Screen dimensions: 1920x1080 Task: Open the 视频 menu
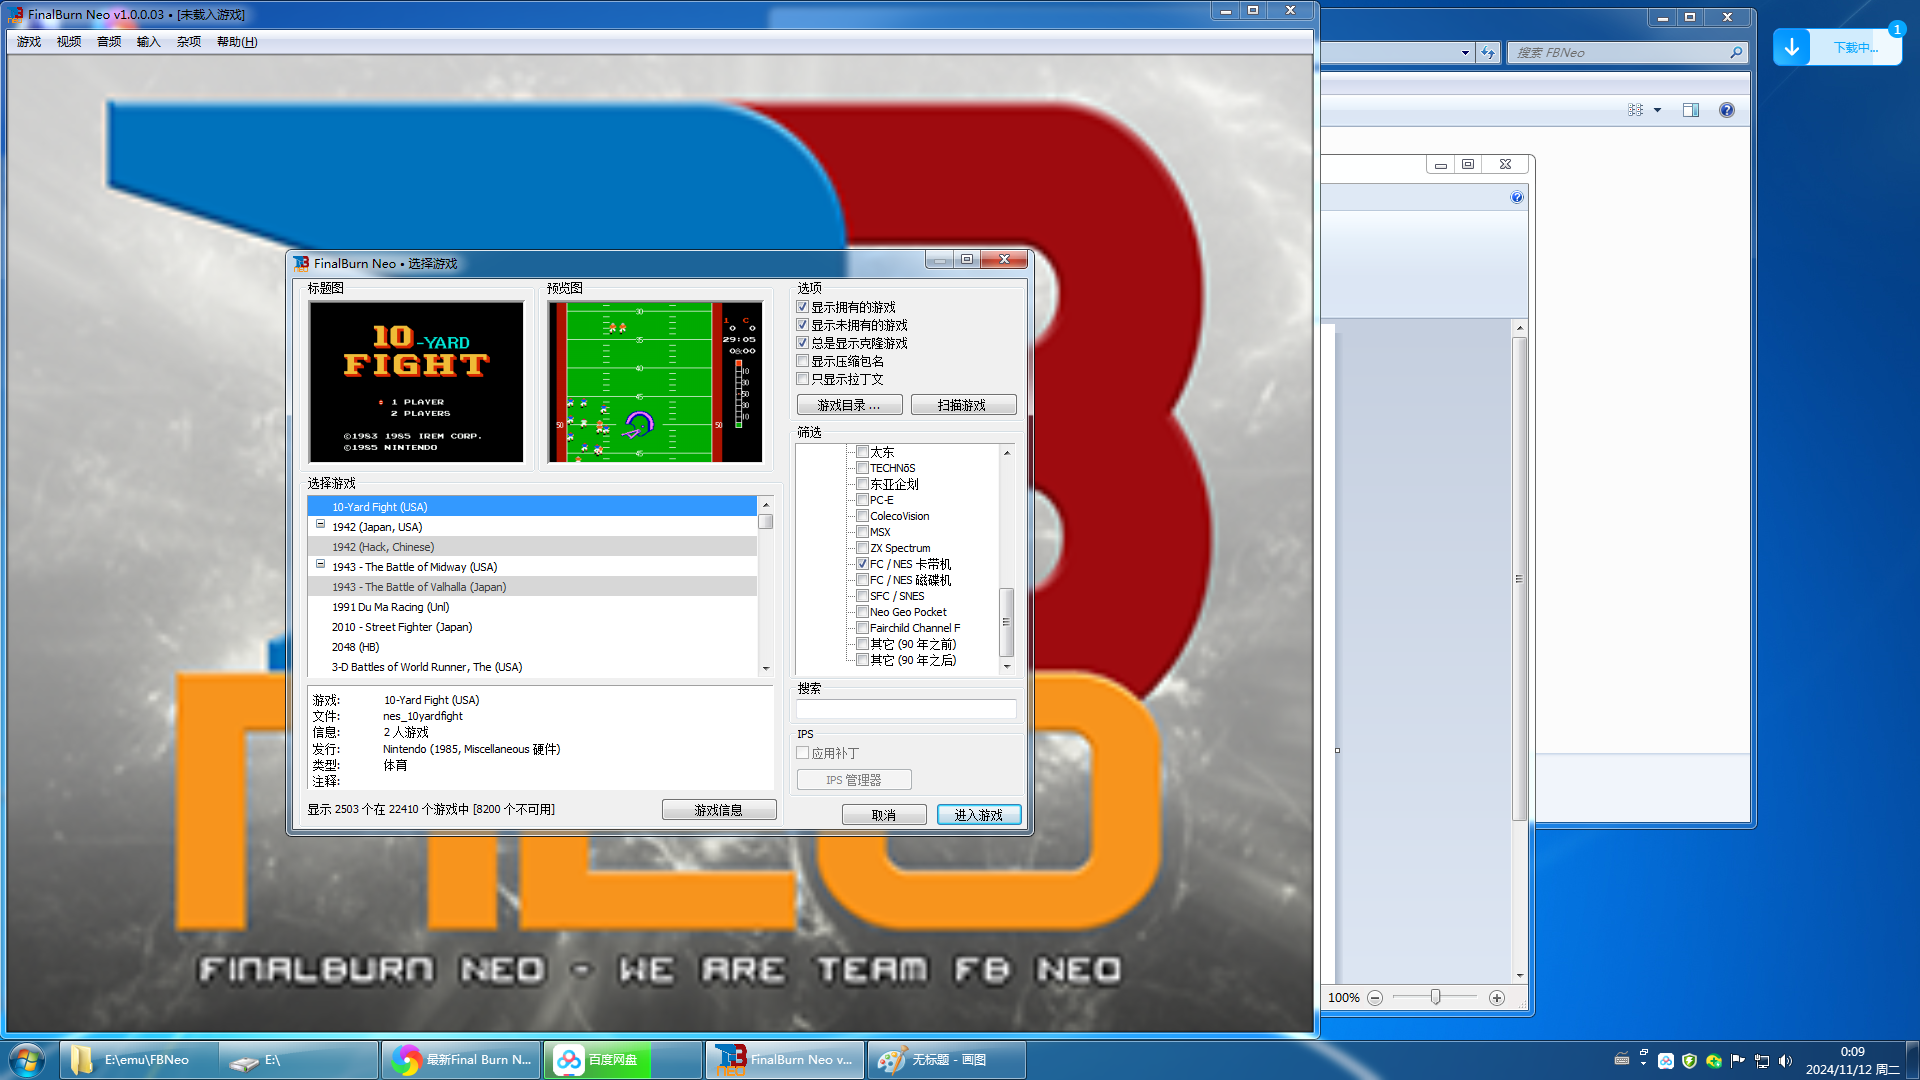tap(69, 42)
